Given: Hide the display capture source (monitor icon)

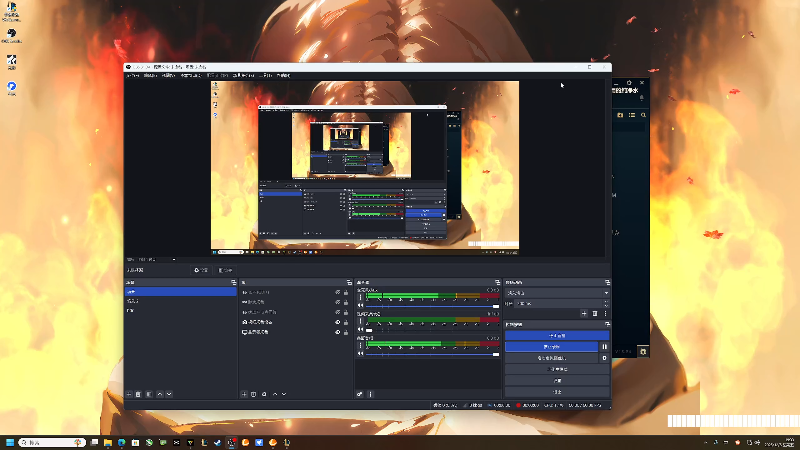Looking at the screenshot, I should pyautogui.click(x=337, y=332).
